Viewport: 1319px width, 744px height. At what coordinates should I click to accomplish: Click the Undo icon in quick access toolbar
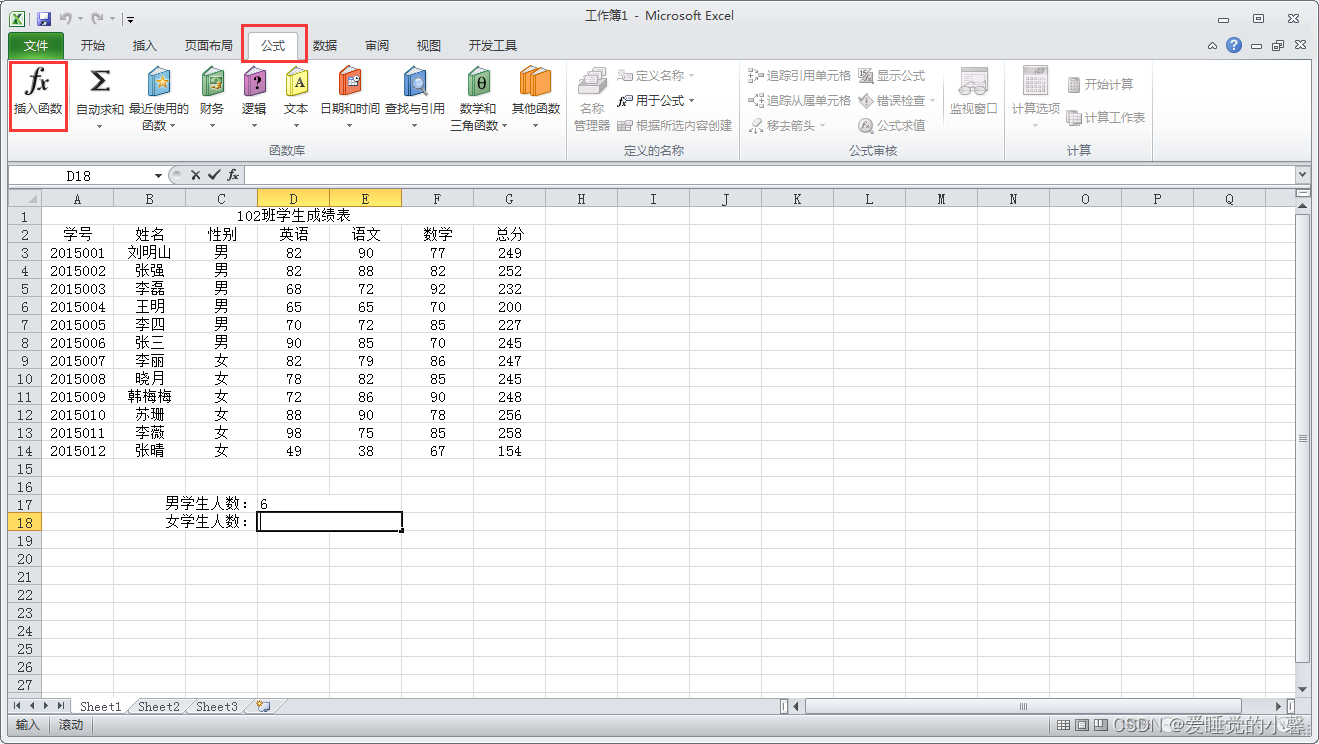66,18
